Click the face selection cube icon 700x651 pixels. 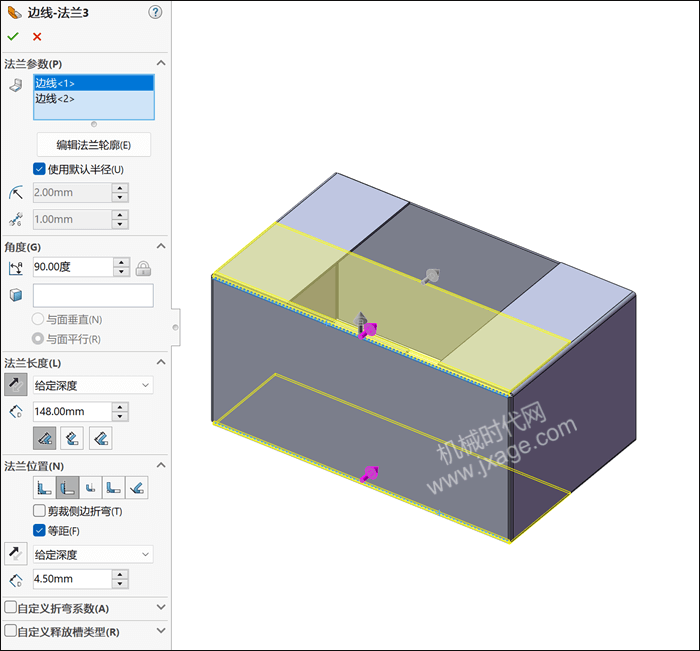click(16, 295)
